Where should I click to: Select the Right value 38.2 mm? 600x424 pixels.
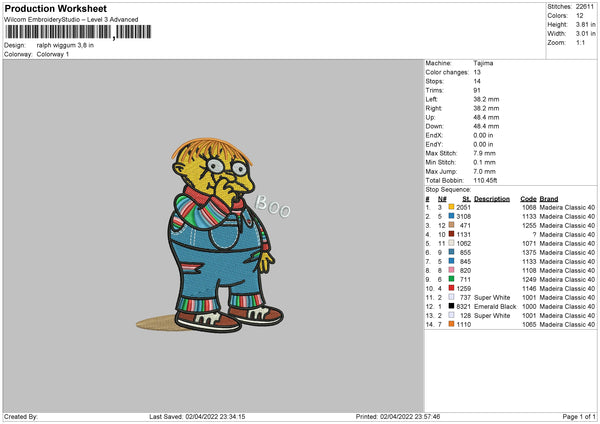pos(486,108)
